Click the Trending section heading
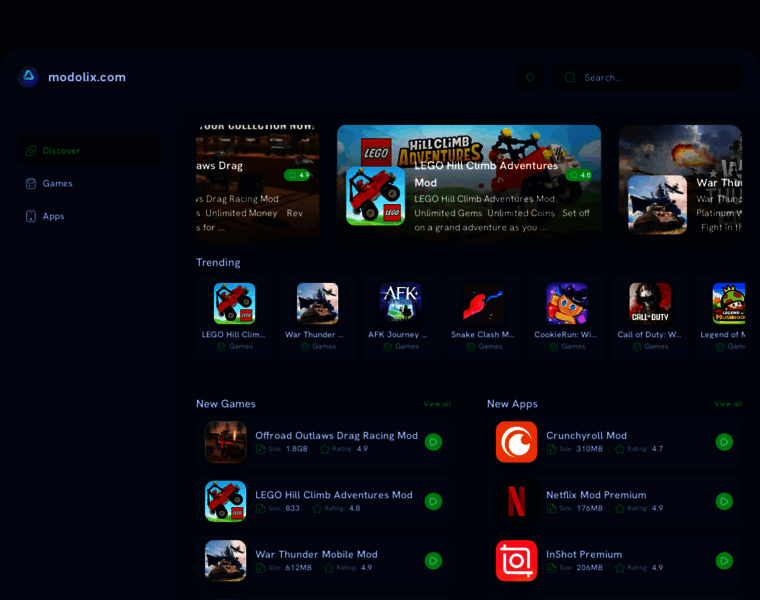This screenshot has height=600, width=760. [218, 262]
